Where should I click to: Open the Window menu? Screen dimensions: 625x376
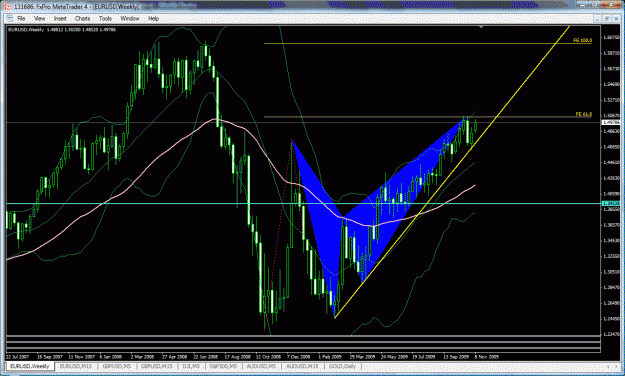point(130,18)
